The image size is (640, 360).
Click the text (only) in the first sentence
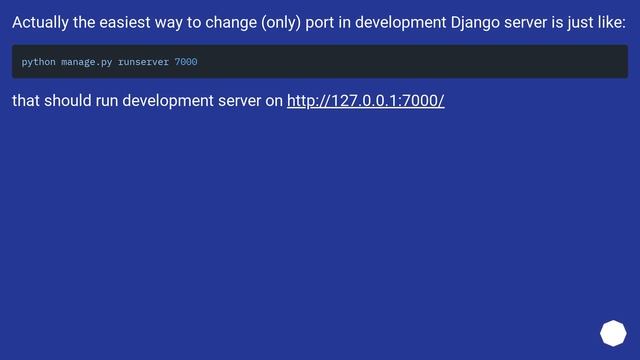281,22
